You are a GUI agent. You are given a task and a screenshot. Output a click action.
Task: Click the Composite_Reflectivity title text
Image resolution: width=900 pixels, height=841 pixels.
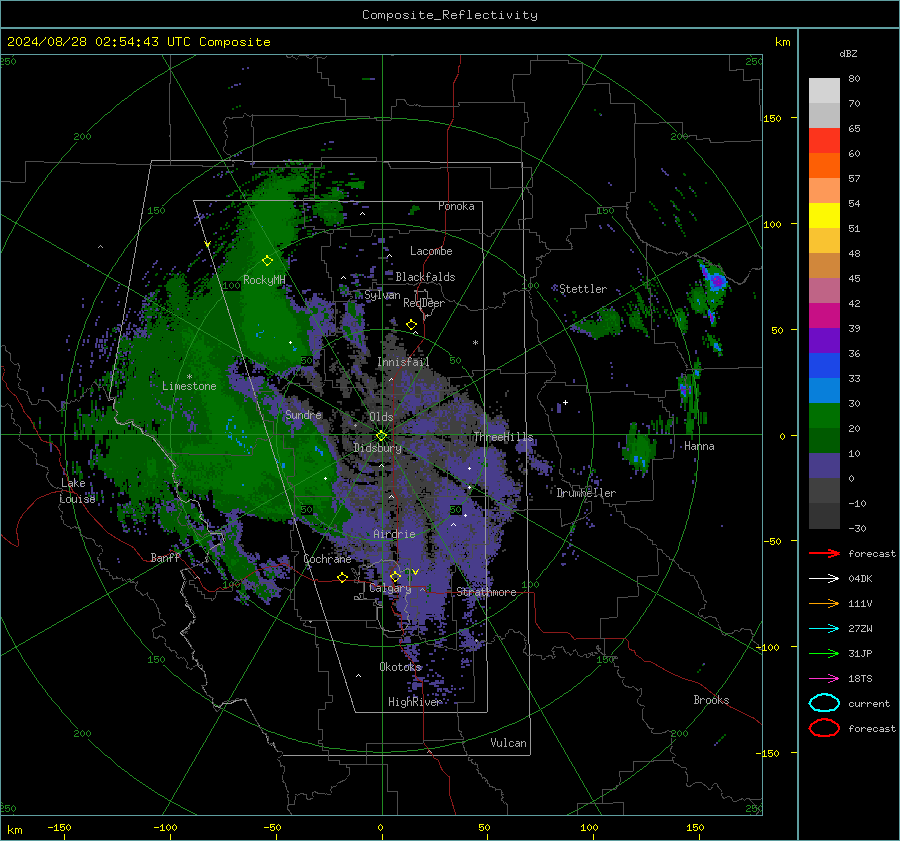(x=449, y=15)
